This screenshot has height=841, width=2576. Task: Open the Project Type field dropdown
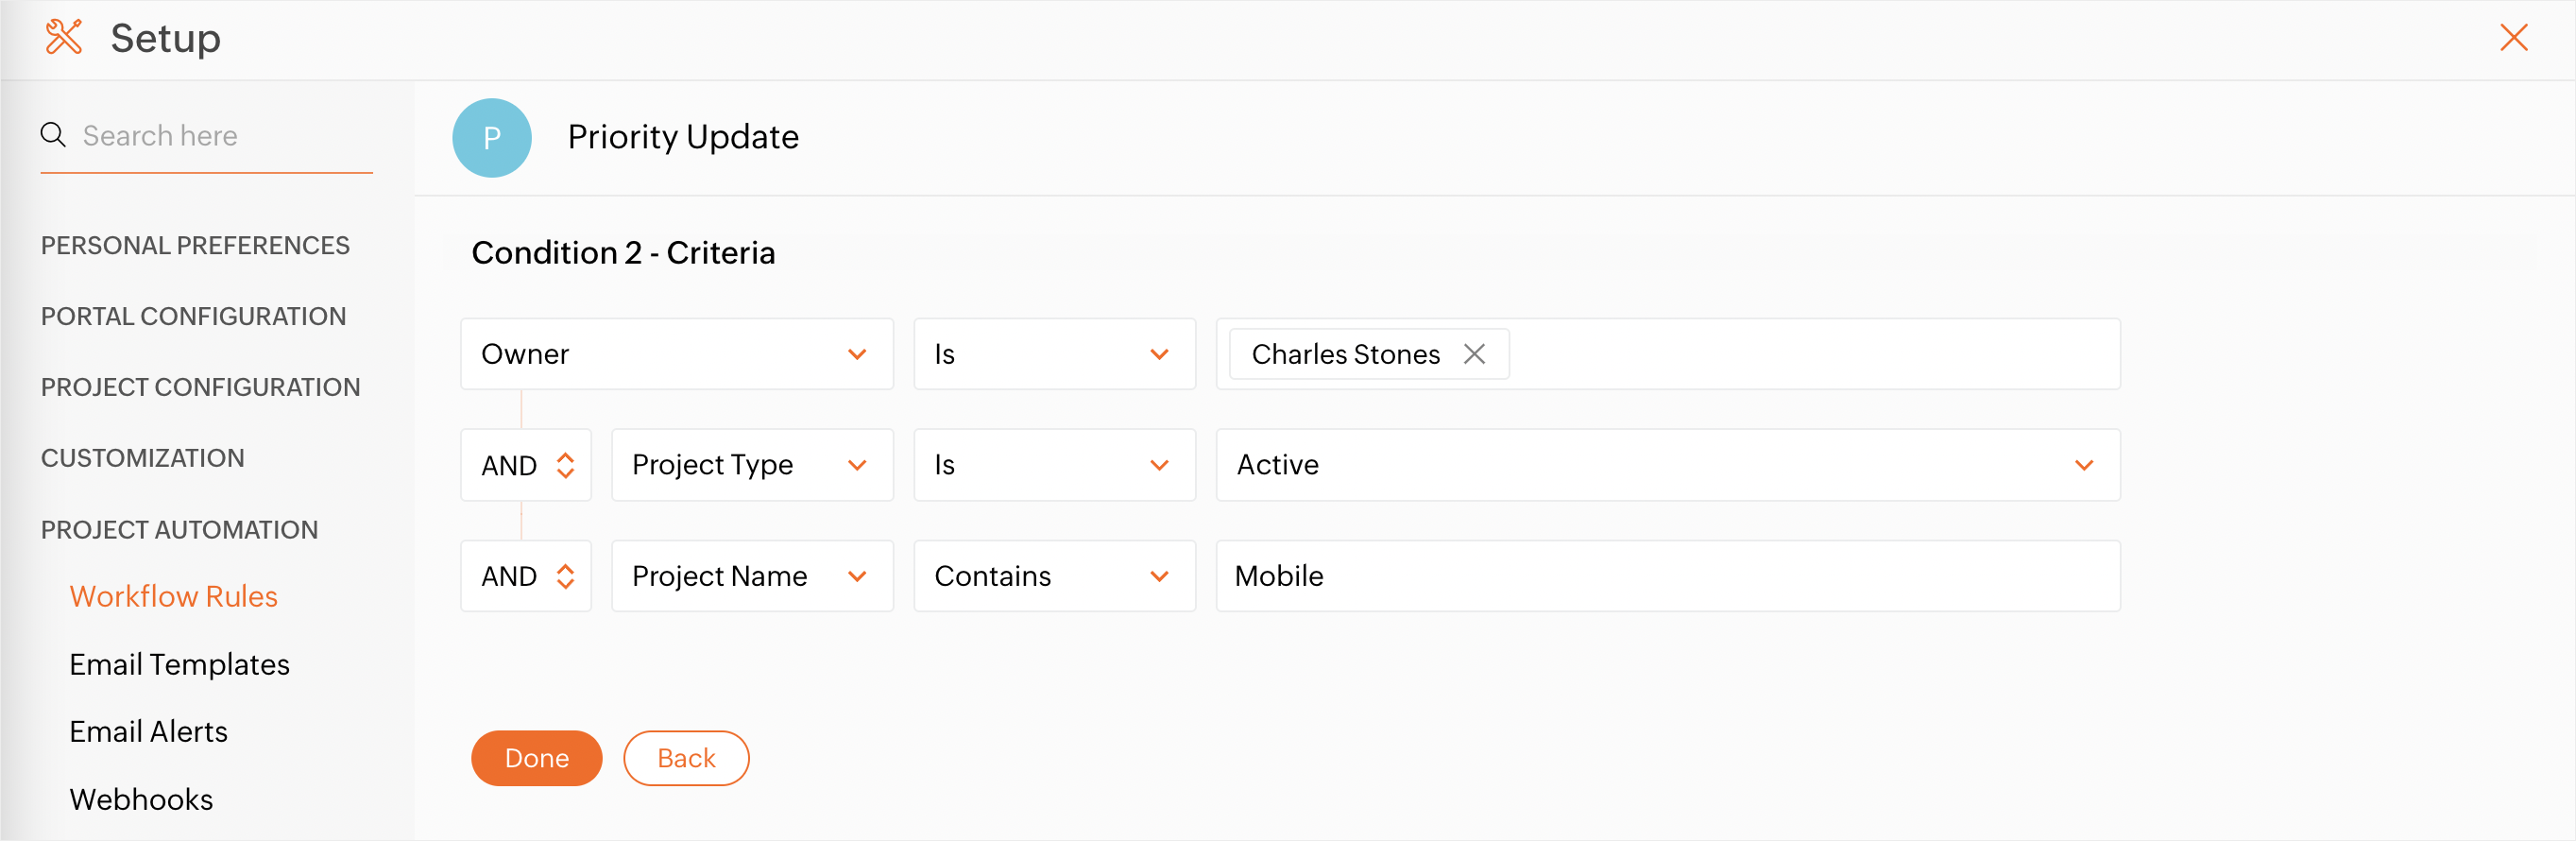tap(752, 465)
